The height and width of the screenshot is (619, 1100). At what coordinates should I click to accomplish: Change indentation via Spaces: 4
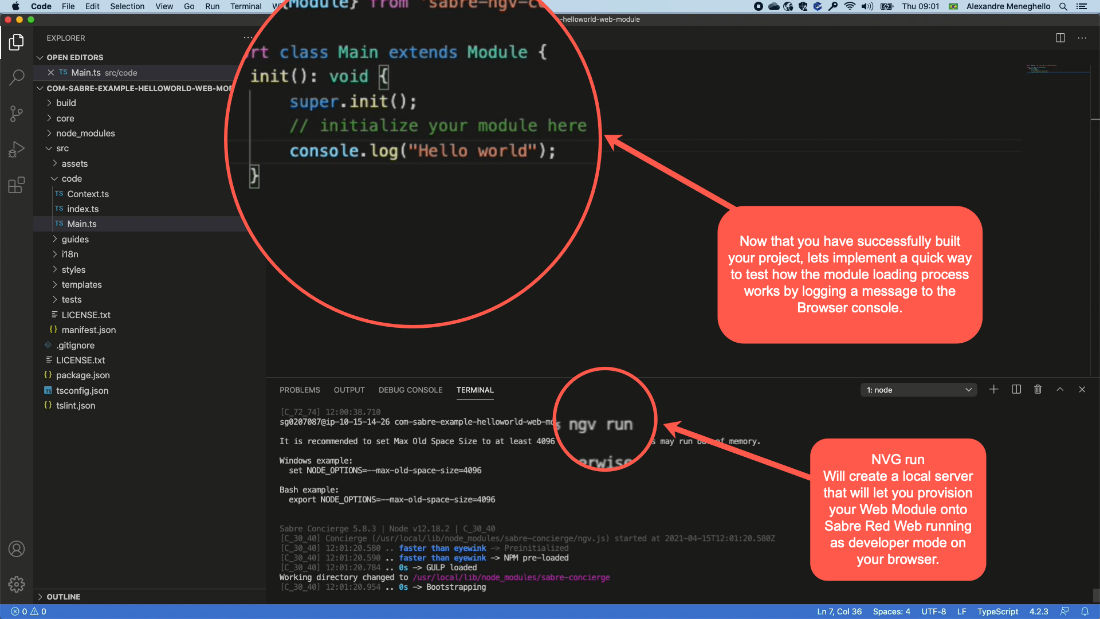[892, 611]
